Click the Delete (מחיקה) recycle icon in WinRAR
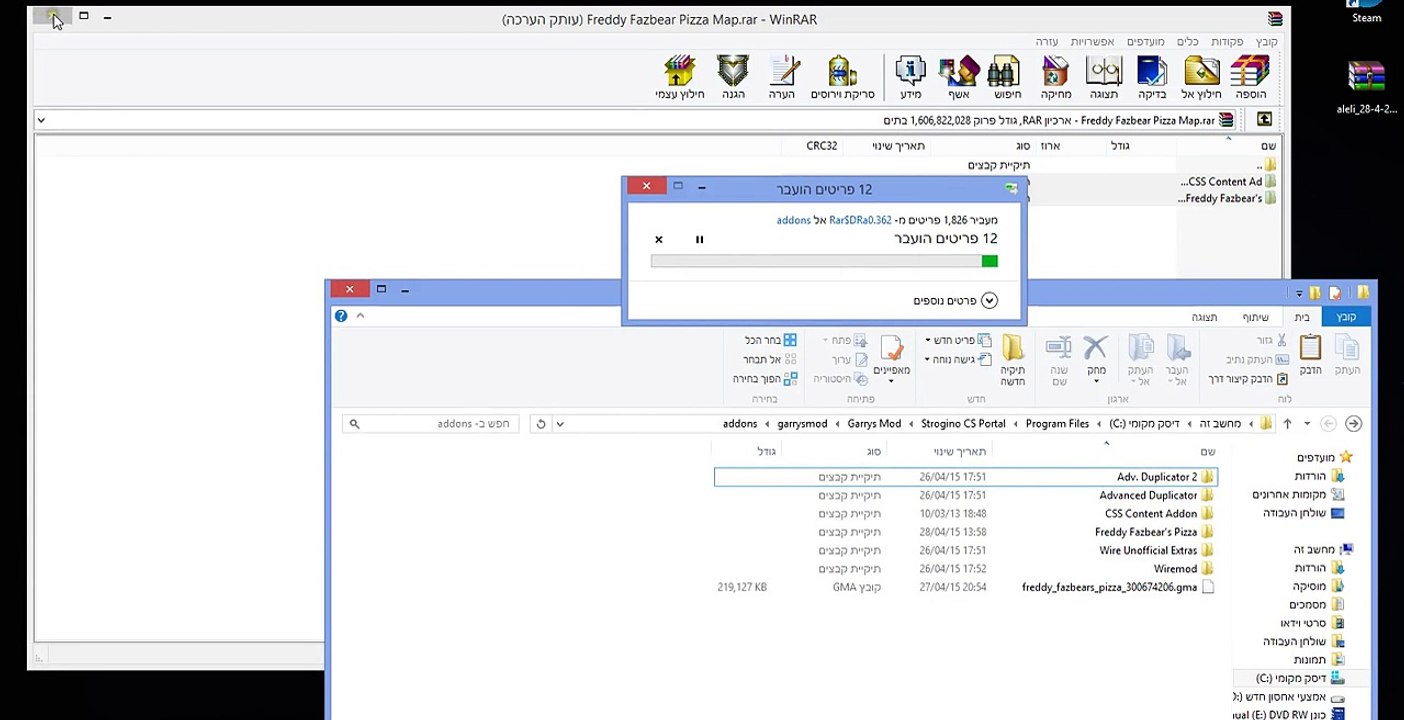Viewport: 1404px width, 720px height. (x=1056, y=77)
